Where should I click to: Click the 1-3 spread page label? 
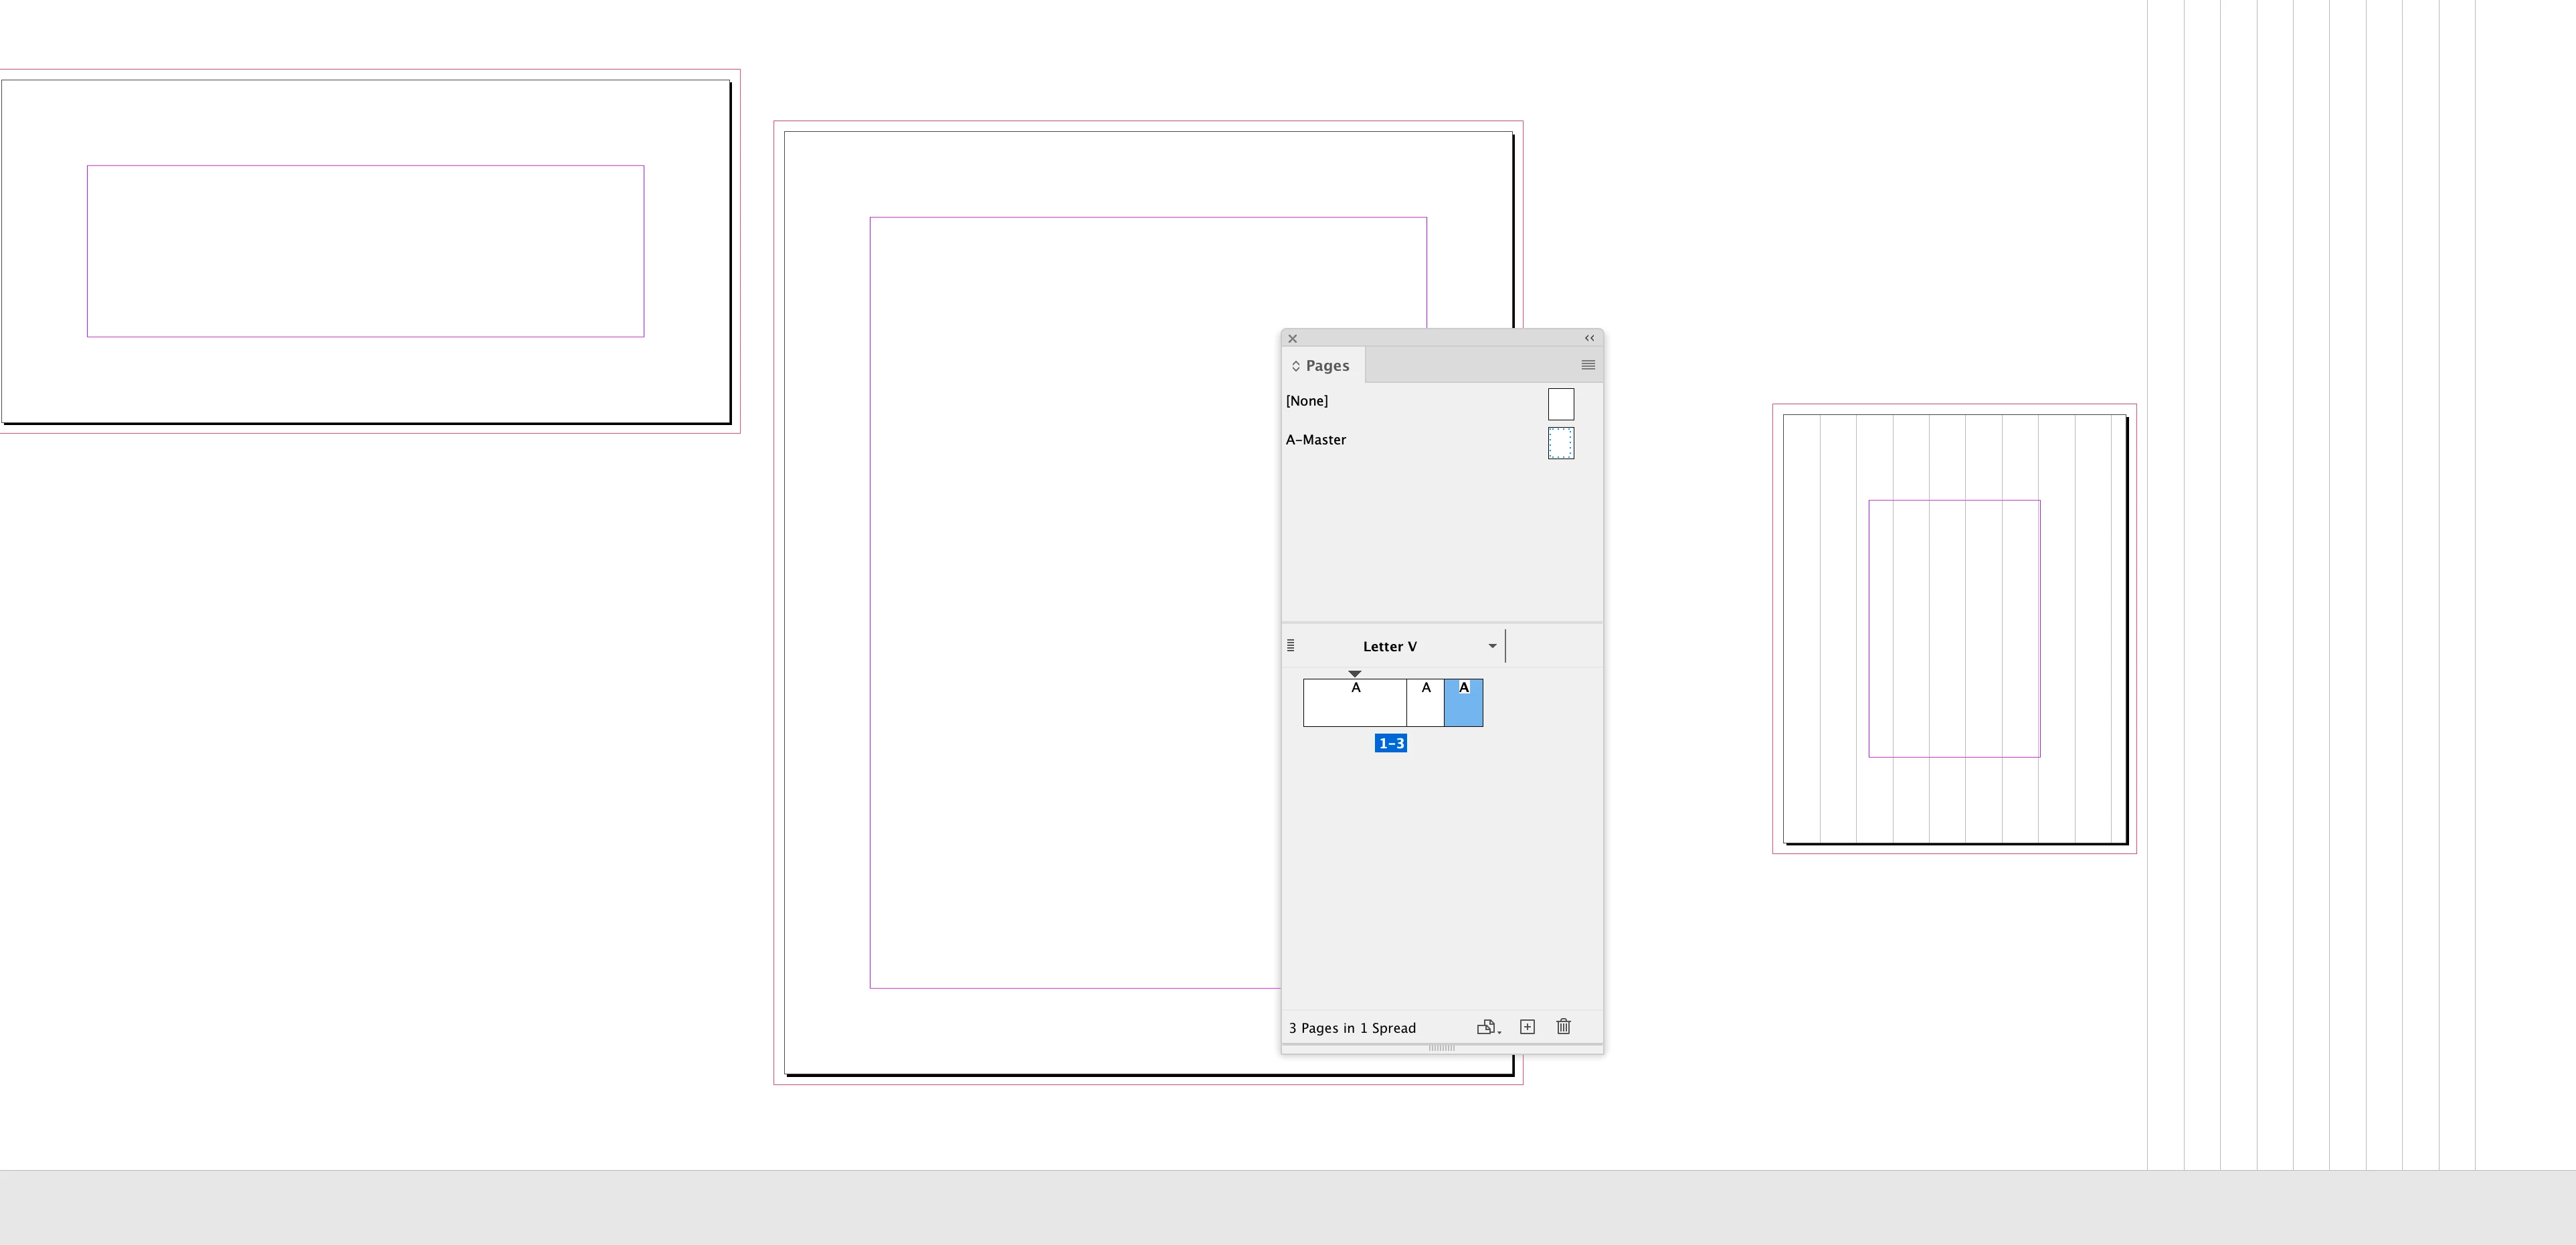(x=1390, y=743)
